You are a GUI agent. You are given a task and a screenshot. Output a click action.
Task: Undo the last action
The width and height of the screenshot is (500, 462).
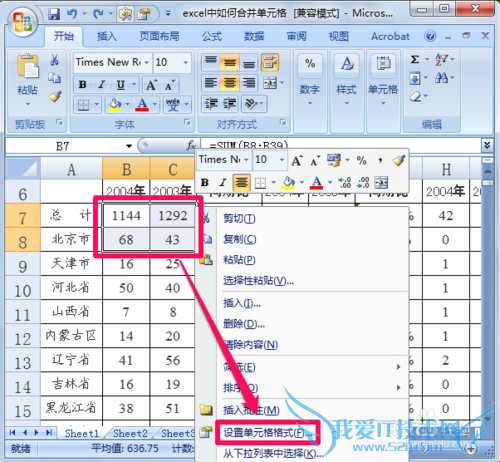[72, 14]
